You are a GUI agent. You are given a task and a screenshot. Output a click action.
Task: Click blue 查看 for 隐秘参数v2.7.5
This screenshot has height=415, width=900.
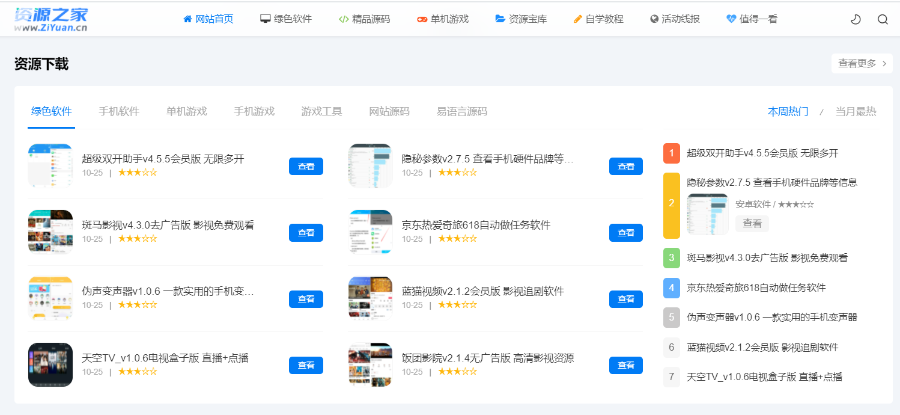tap(626, 166)
